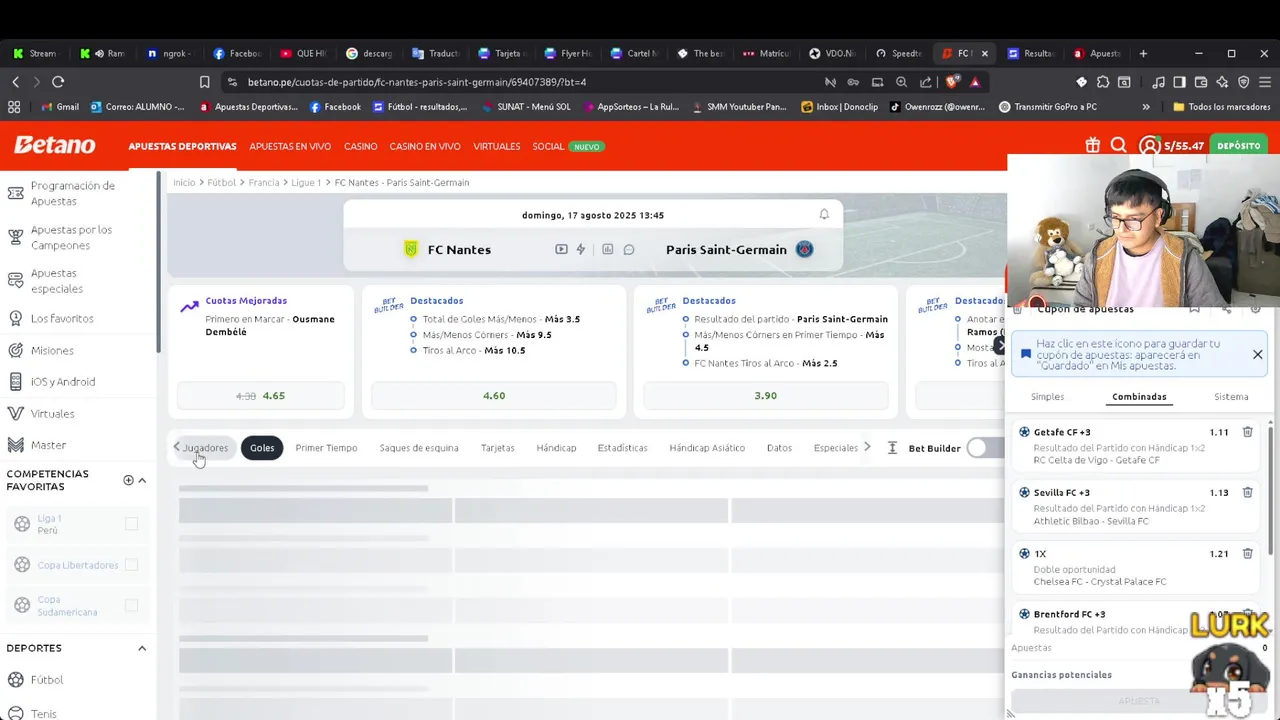The width and height of the screenshot is (1280, 720).
Task: Check the Copa Sudamericana favorite checkbox
Action: 131,605
